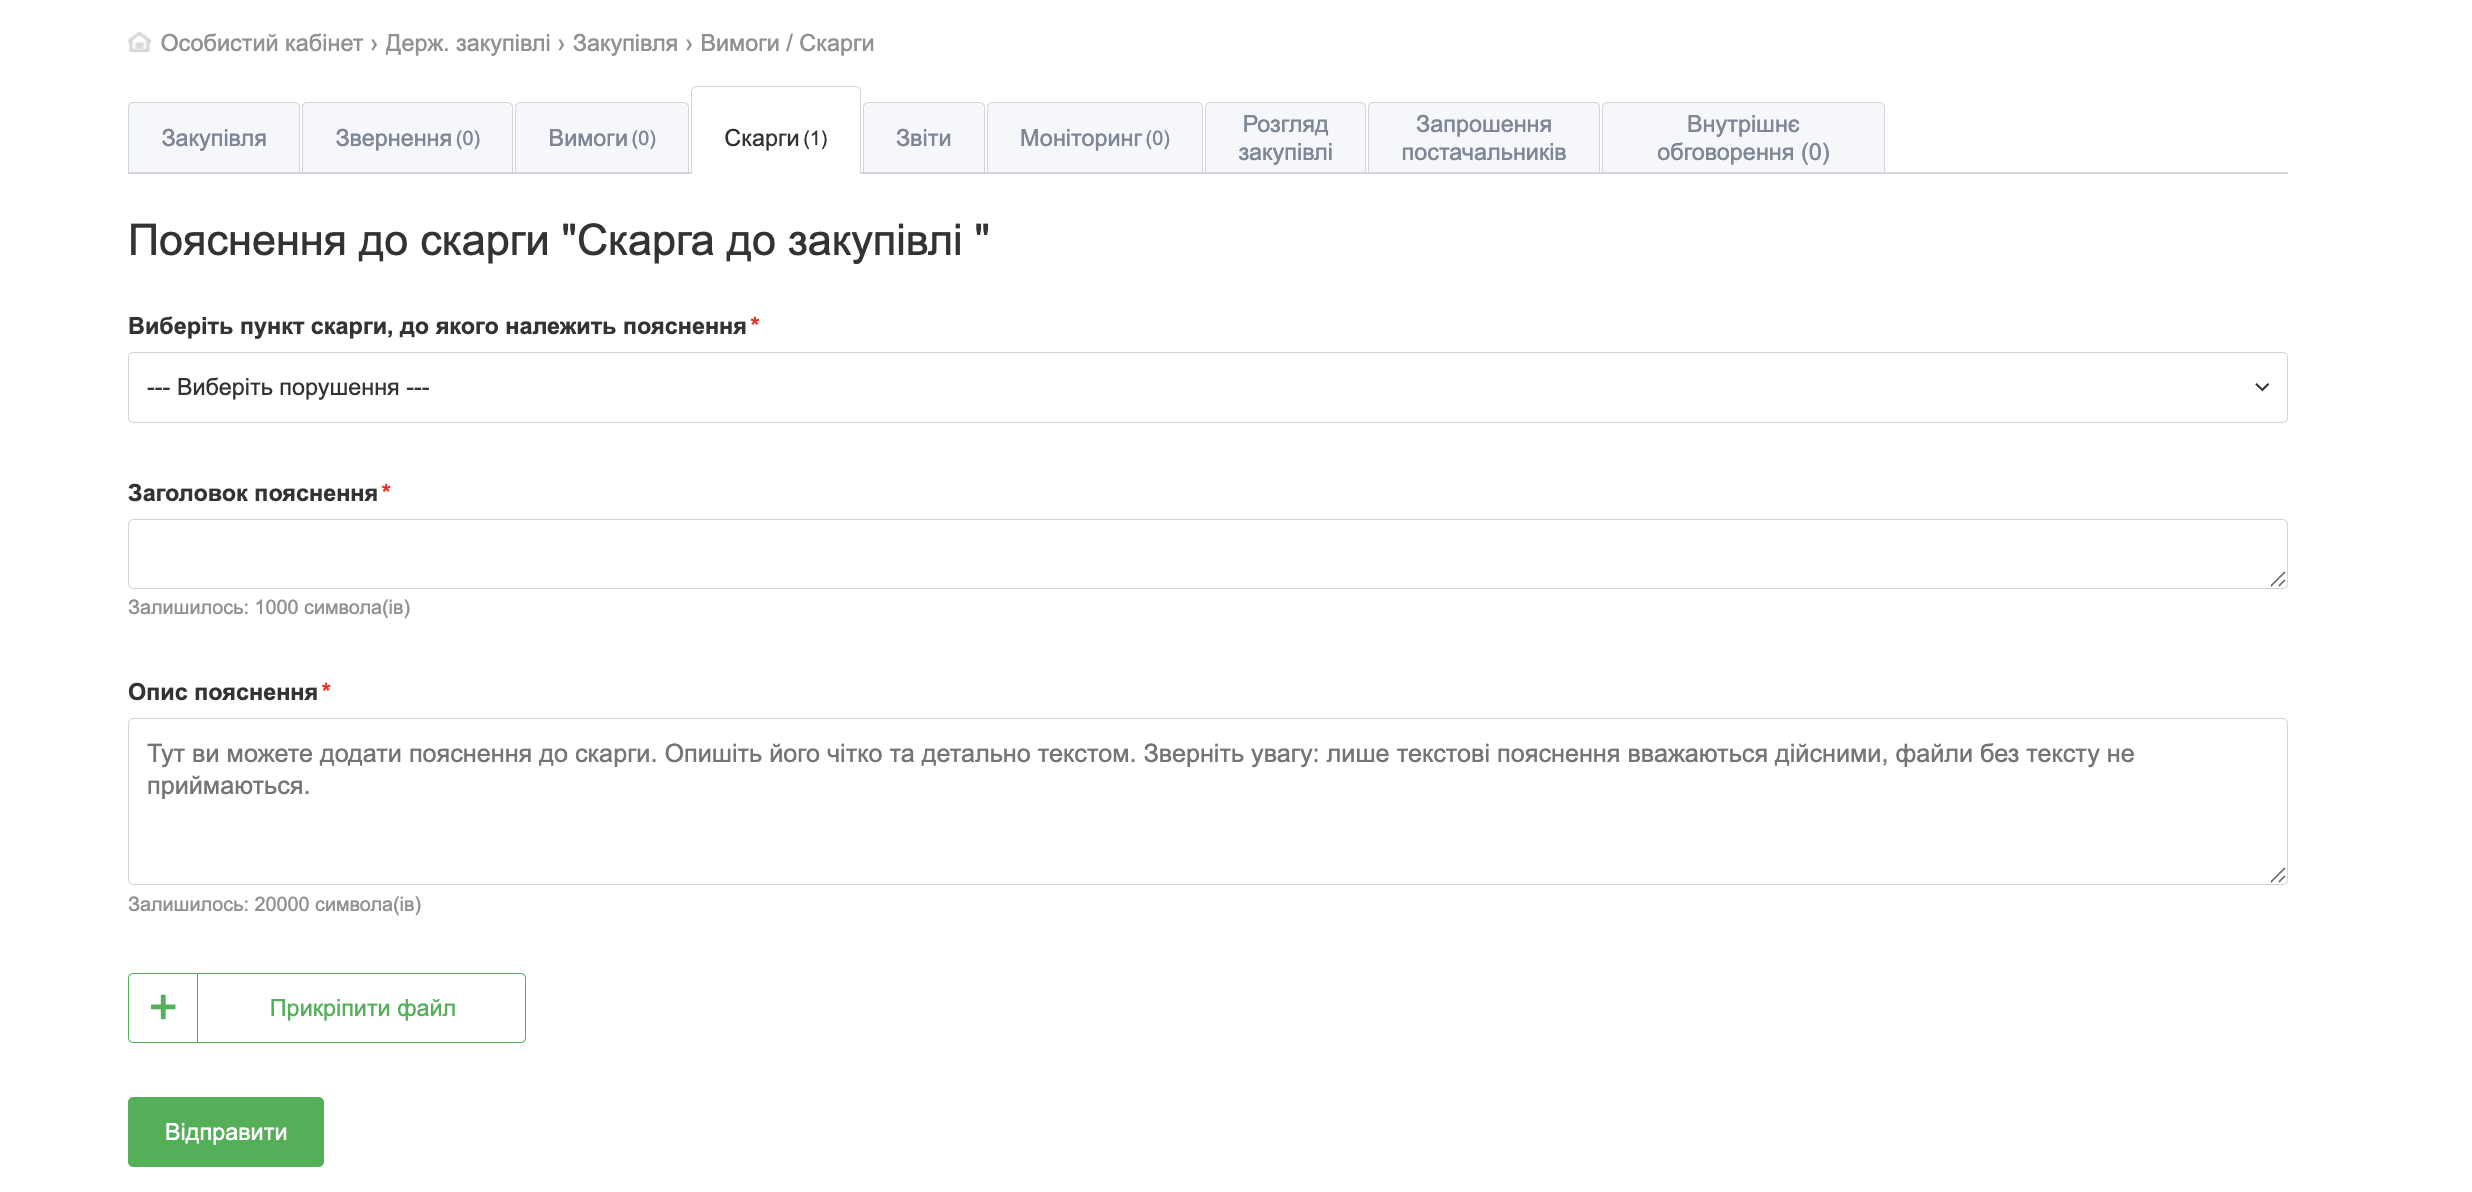Image resolution: width=2472 pixels, height=1192 pixels.
Task: Open the Розгляд закупівлі tab
Action: pyautogui.click(x=1285, y=138)
